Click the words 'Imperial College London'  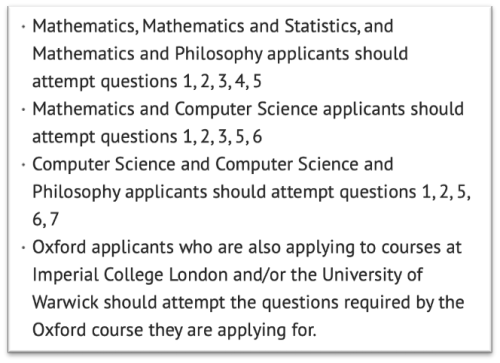coord(131,276)
